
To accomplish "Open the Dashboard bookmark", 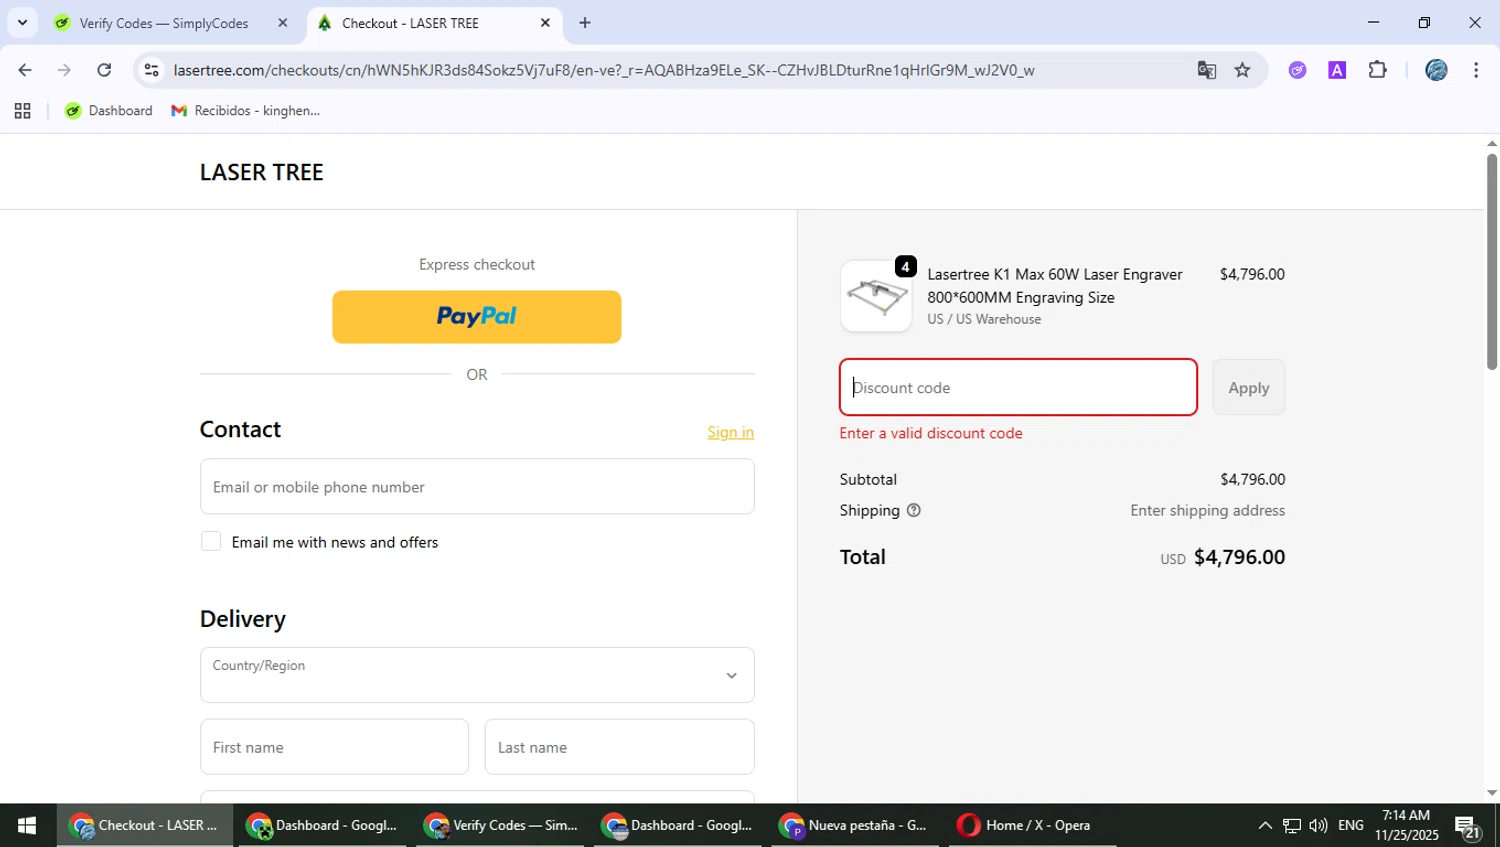I will click(x=109, y=111).
